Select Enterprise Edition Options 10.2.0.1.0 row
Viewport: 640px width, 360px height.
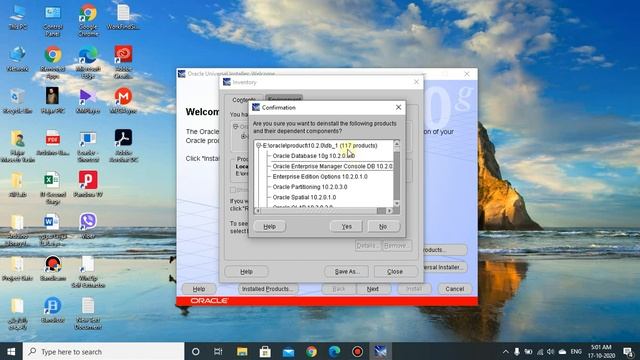coord(320,177)
